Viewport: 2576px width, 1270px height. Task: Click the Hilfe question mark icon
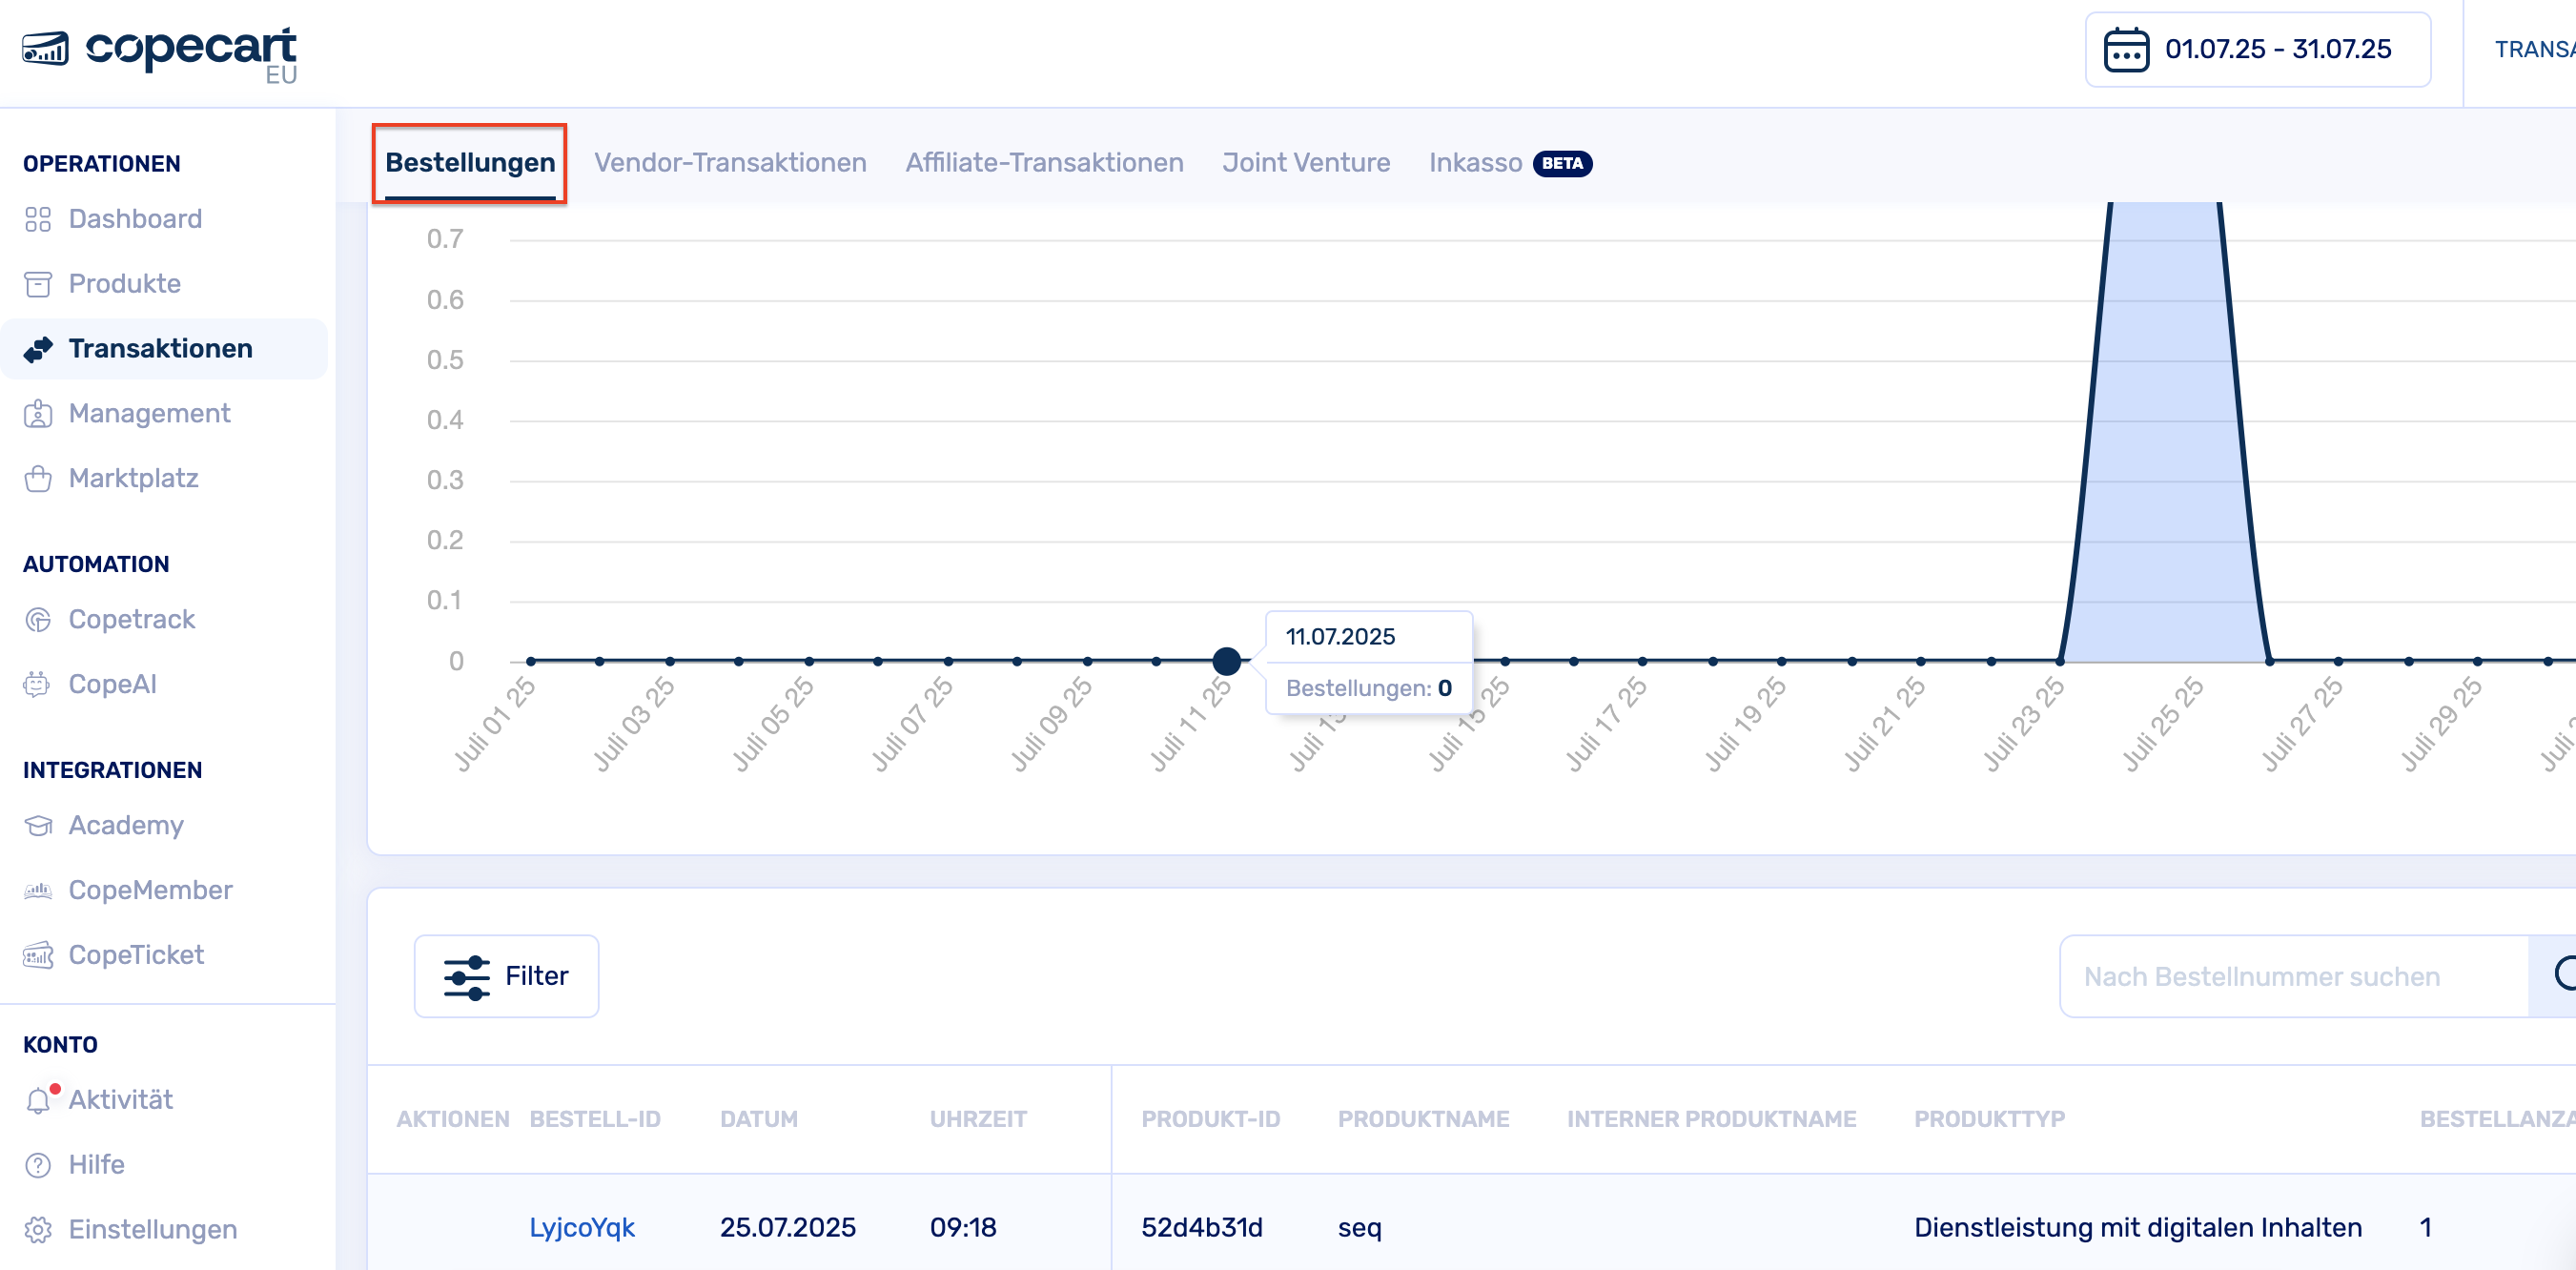click(x=38, y=1165)
